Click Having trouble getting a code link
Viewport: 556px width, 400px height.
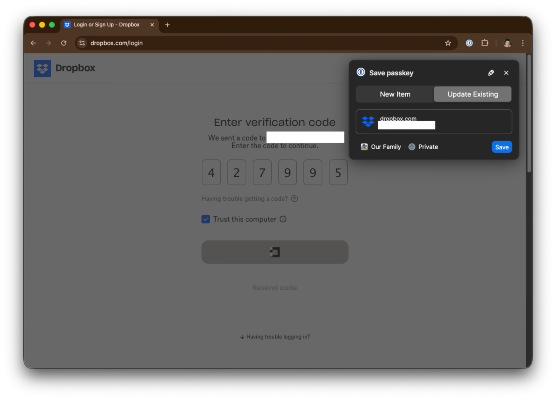coord(245,199)
